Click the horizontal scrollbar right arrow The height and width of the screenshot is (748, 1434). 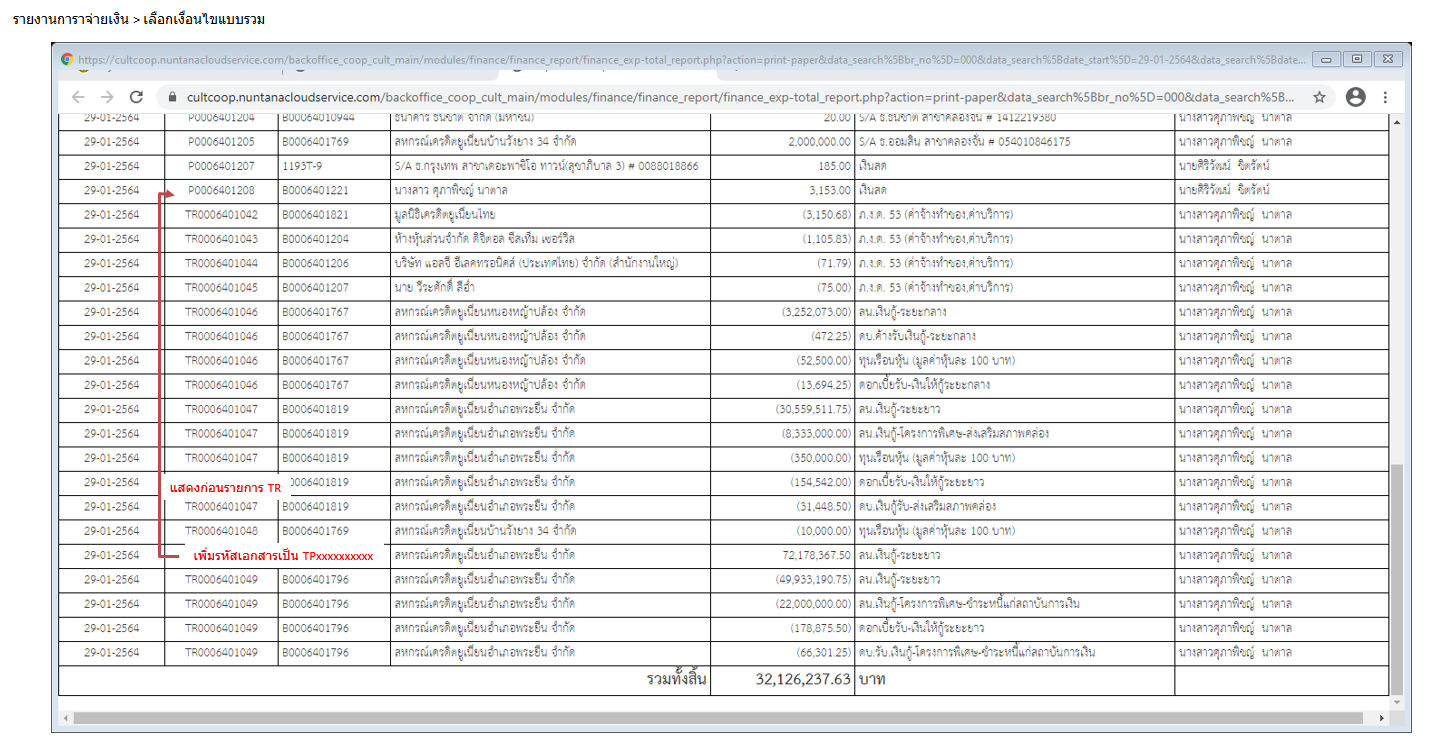[x=1382, y=718]
